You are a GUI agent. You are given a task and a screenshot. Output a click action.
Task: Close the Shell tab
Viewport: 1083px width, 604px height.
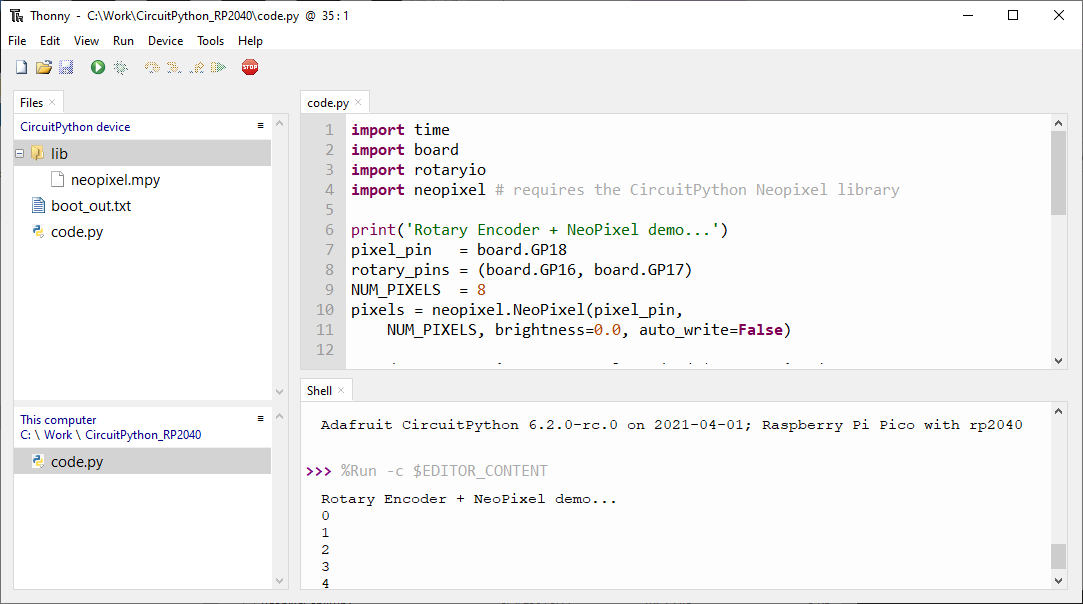341,391
